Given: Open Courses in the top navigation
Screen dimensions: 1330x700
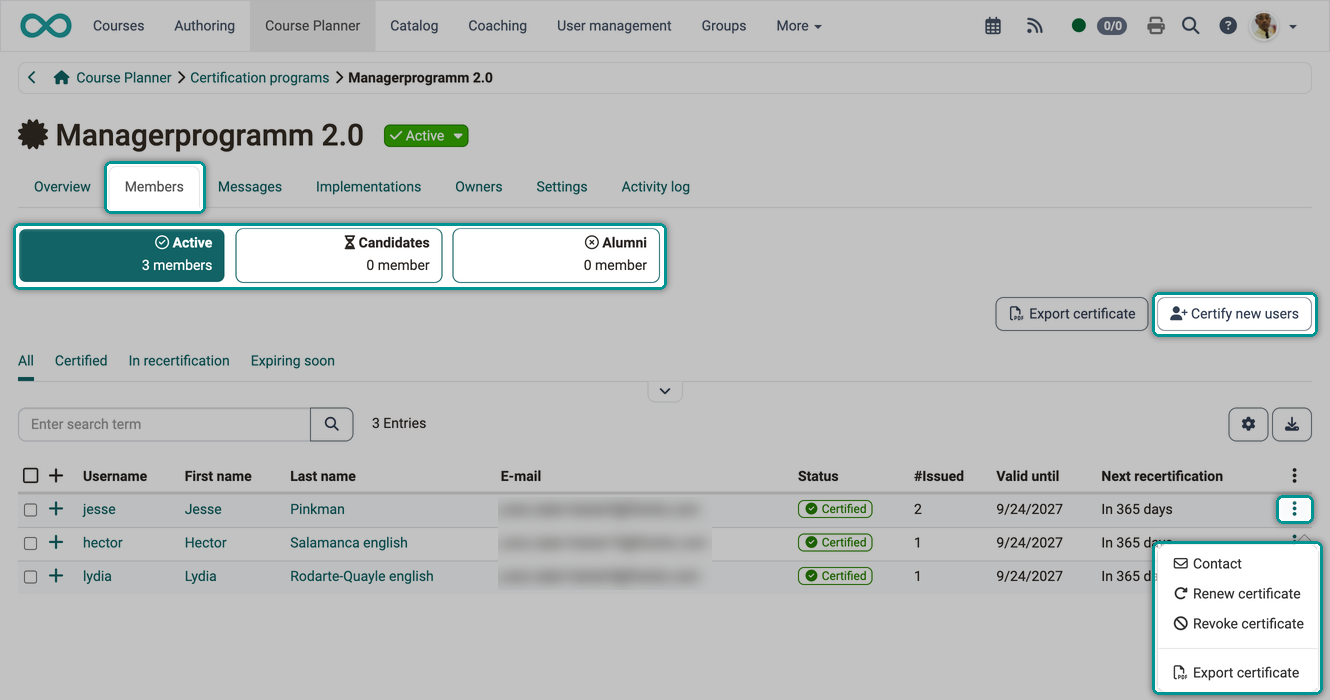Looking at the screenshot, I should point(119,26).
